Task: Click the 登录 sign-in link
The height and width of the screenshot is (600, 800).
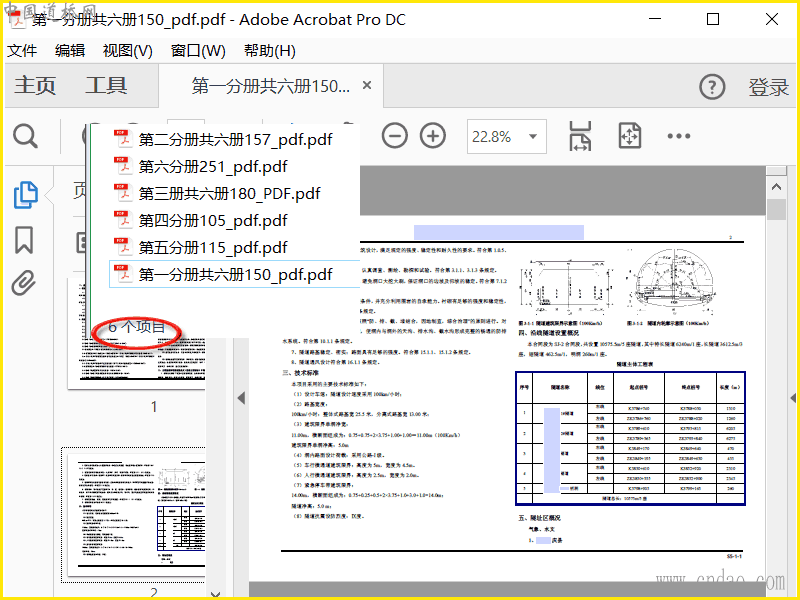Action: pos(768,87)
